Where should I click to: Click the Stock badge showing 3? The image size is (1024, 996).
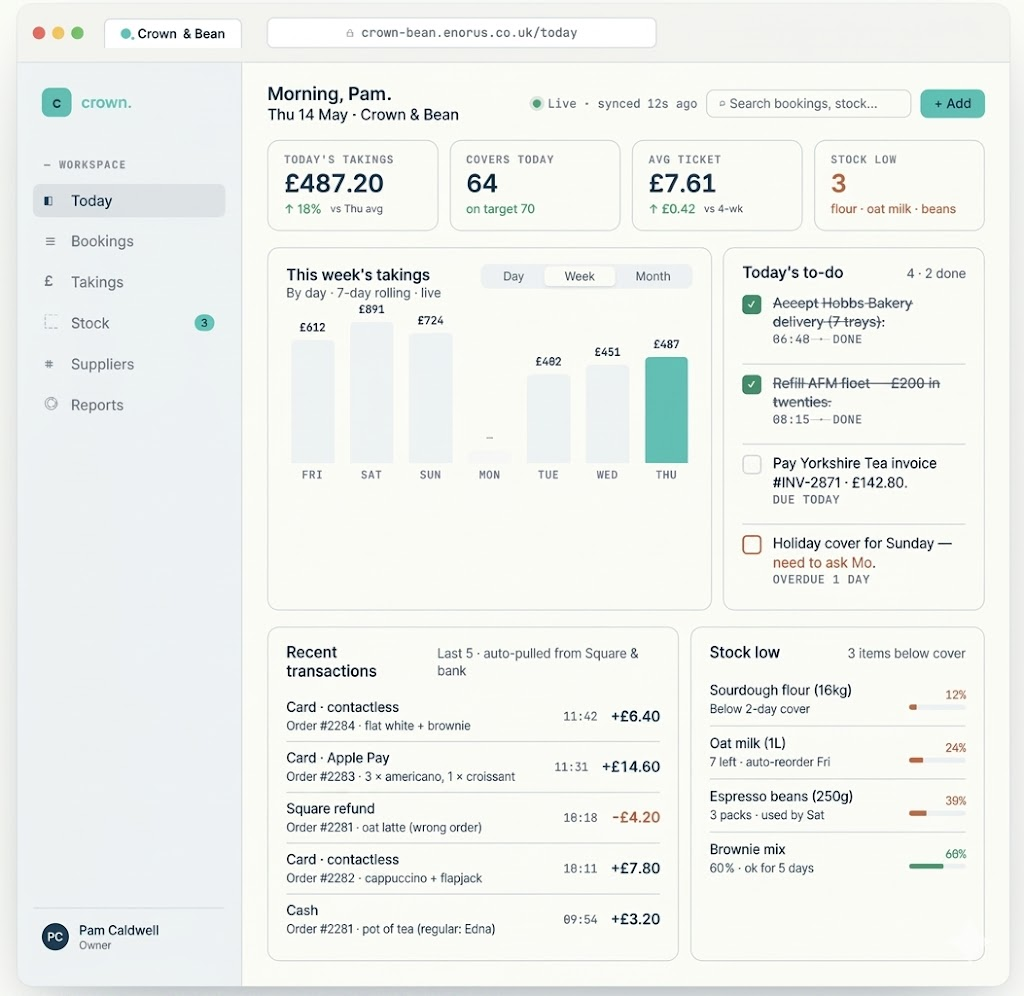(x=204, y=323)
